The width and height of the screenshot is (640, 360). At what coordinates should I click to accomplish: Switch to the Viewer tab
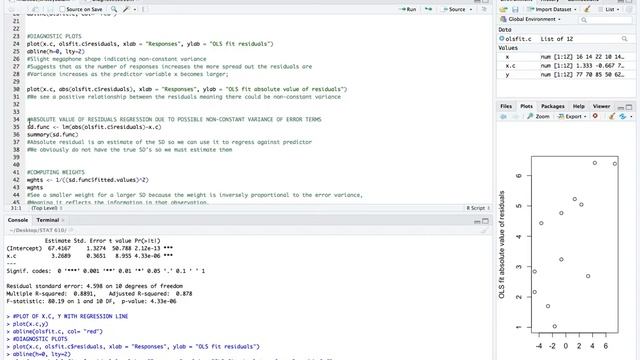click(x=601, y=106)
